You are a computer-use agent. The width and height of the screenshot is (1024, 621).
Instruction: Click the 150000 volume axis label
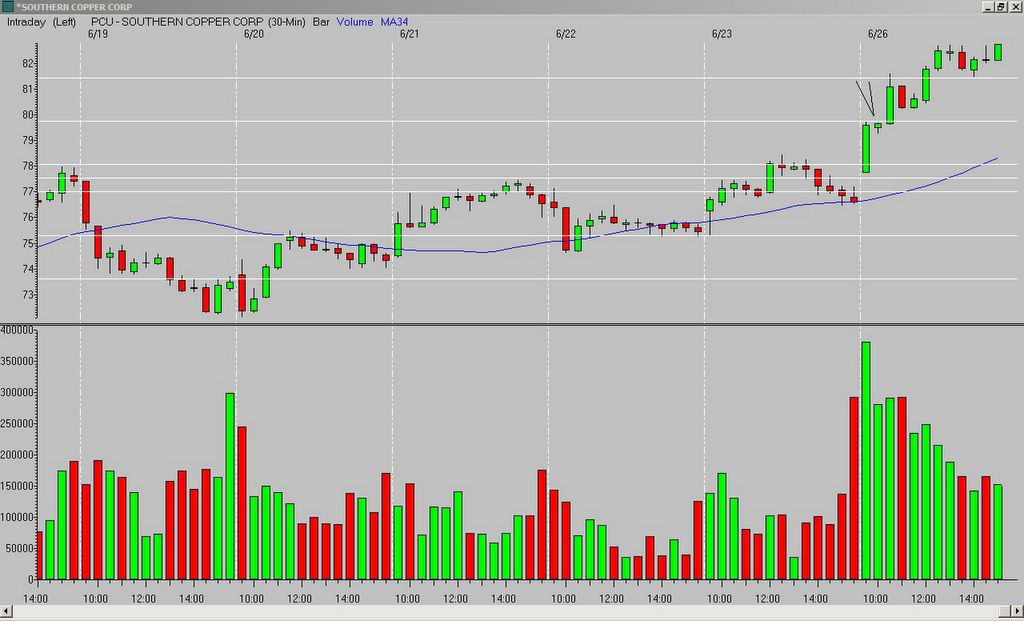17,486
